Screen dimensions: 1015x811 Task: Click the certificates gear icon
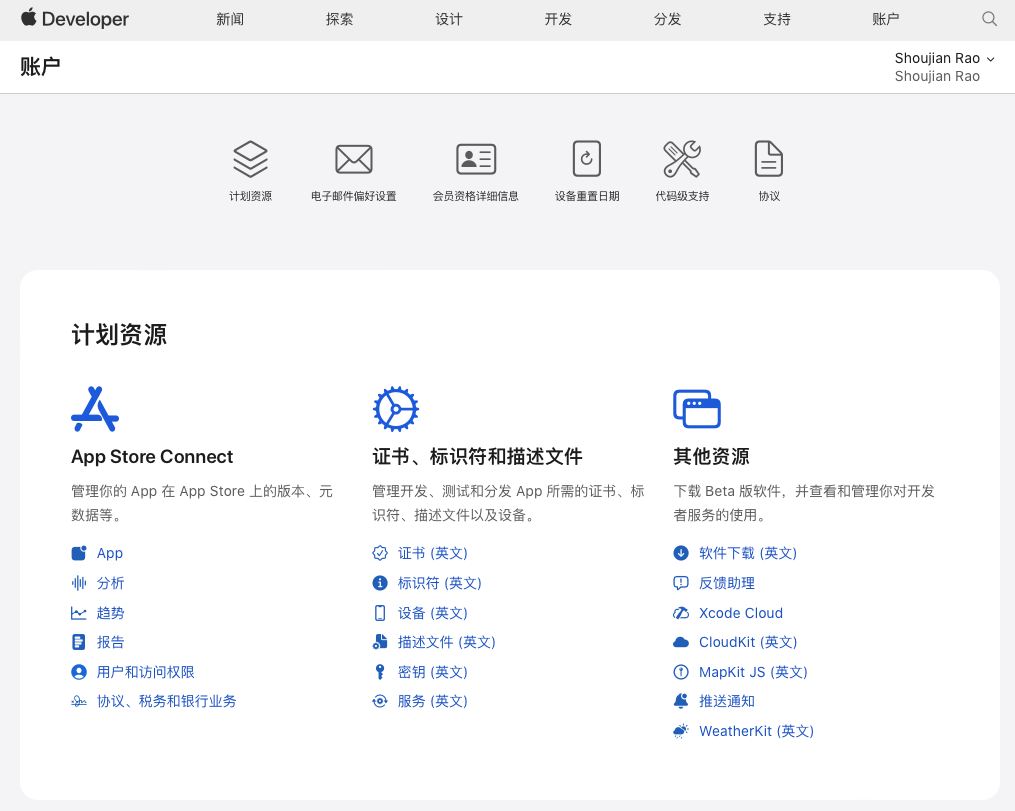tap(395, 408)
